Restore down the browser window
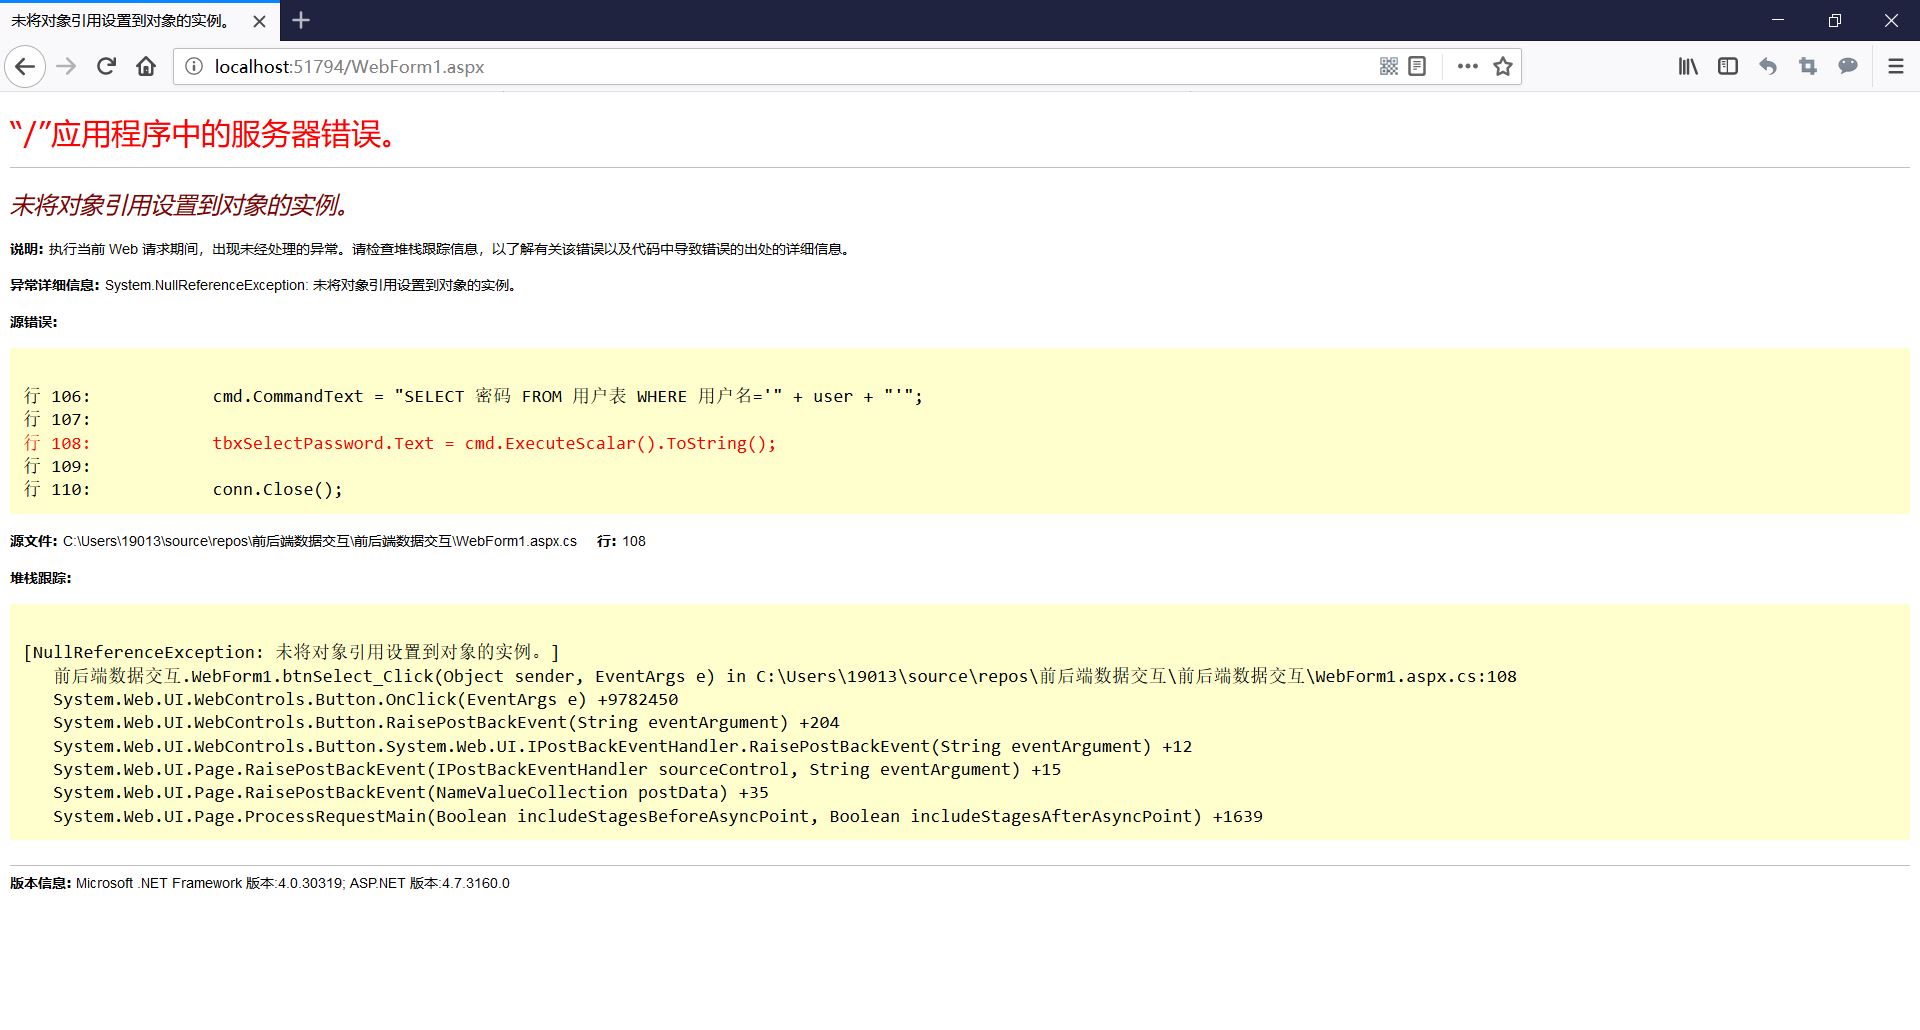 (x=1835, y=20)
